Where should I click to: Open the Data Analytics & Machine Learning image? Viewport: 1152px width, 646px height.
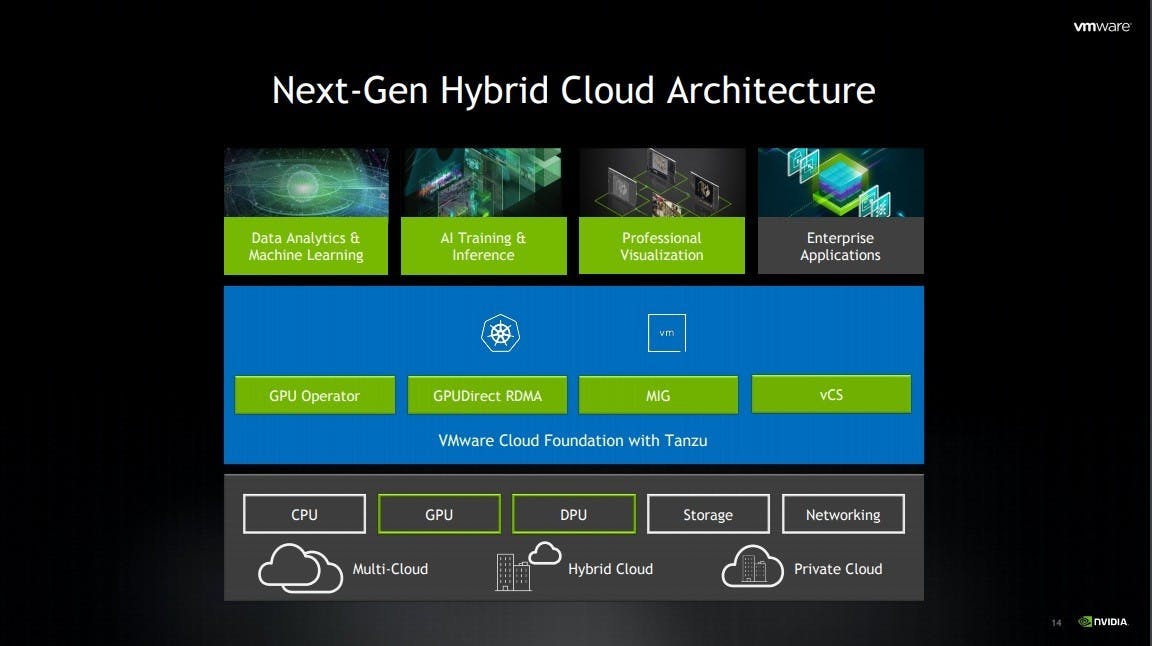pos(306,182)
